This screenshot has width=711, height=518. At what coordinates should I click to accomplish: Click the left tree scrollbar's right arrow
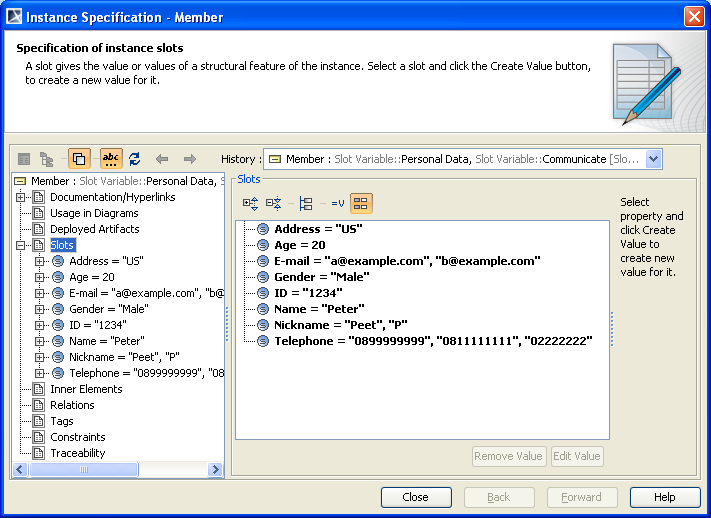point(215,469)
